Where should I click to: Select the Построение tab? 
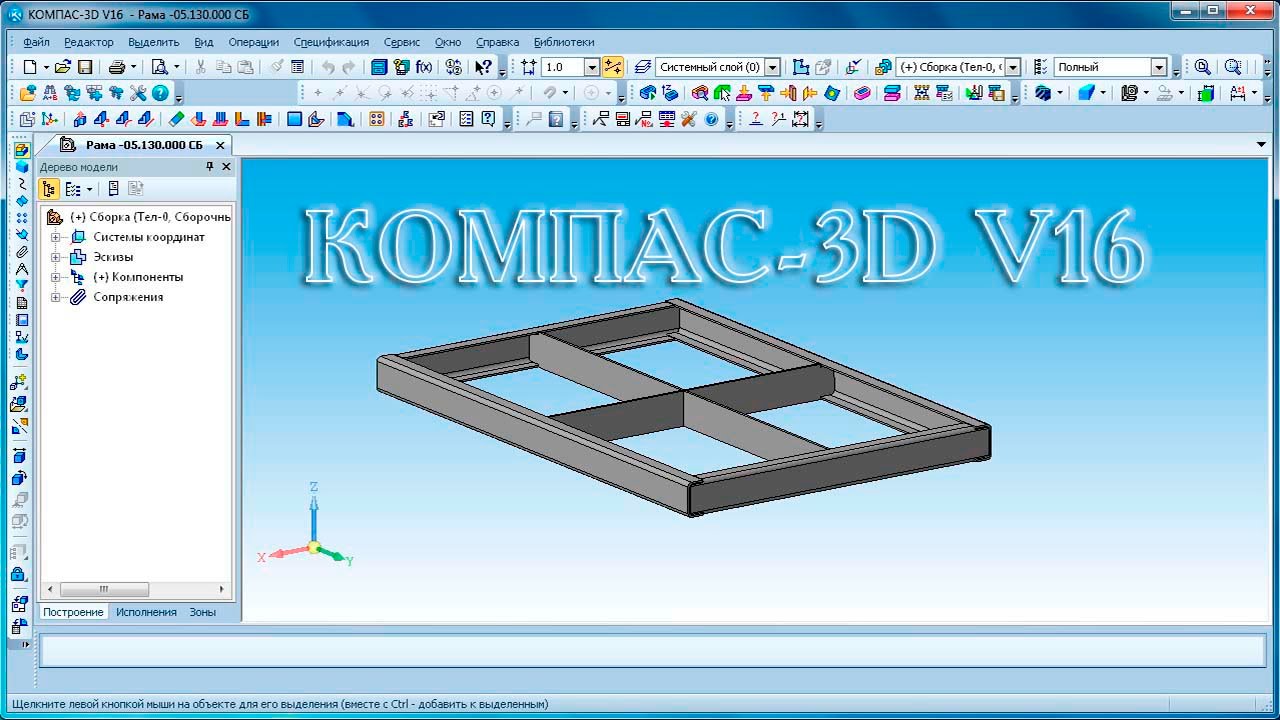click(x=73, y=612)
